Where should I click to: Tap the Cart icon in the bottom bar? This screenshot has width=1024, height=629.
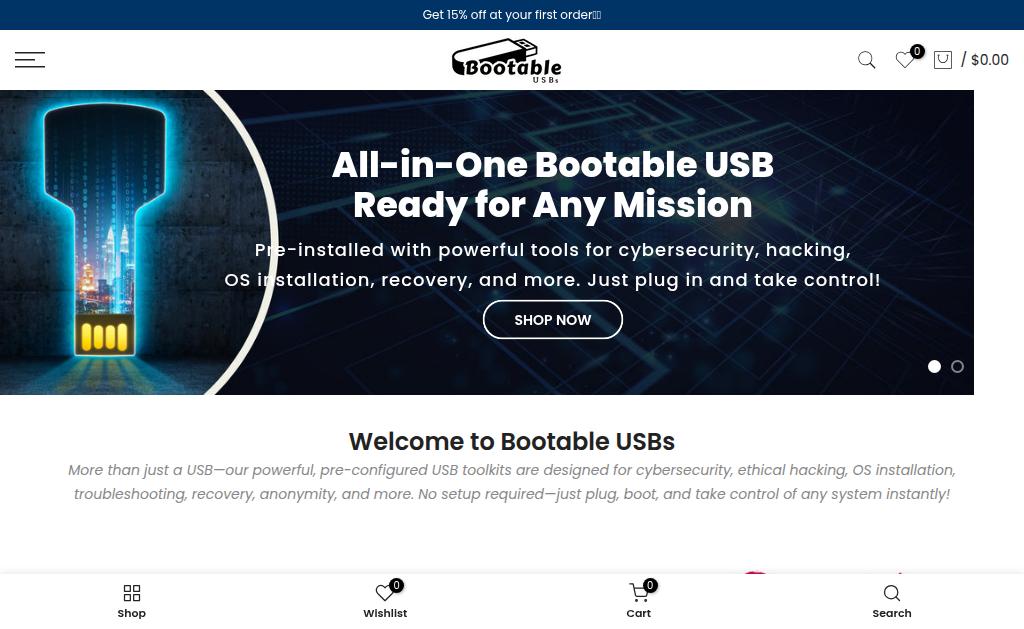pyautogui.click(x=639, y=593)
